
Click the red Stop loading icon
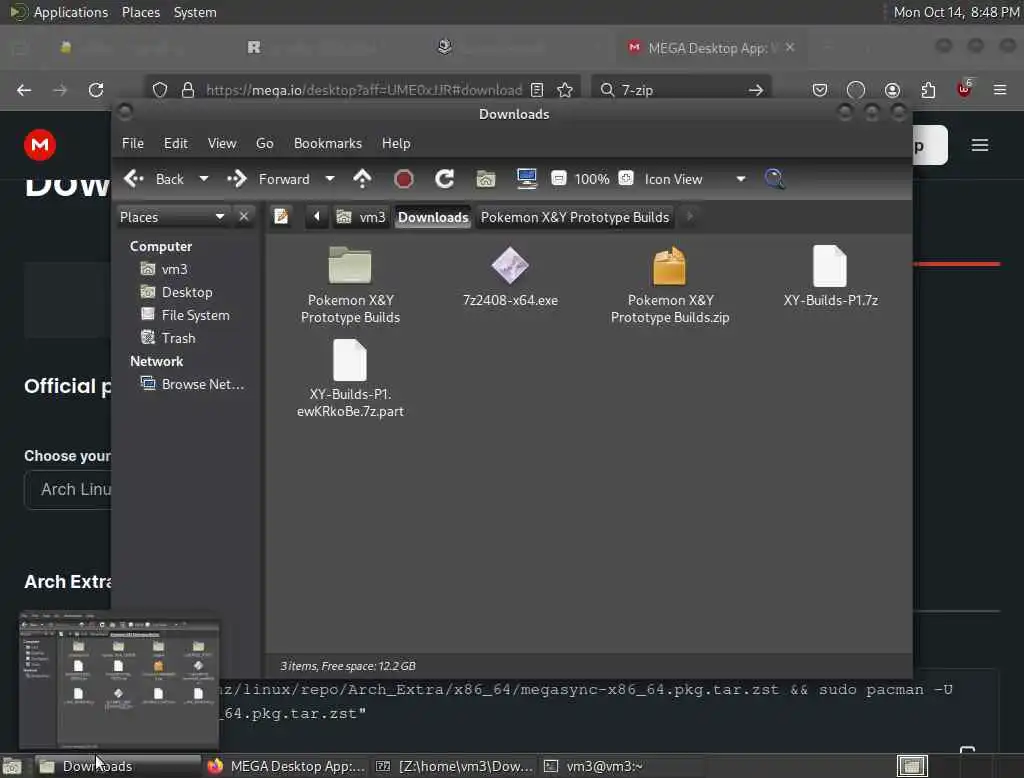pyautogui.click(x=404, y=178)
